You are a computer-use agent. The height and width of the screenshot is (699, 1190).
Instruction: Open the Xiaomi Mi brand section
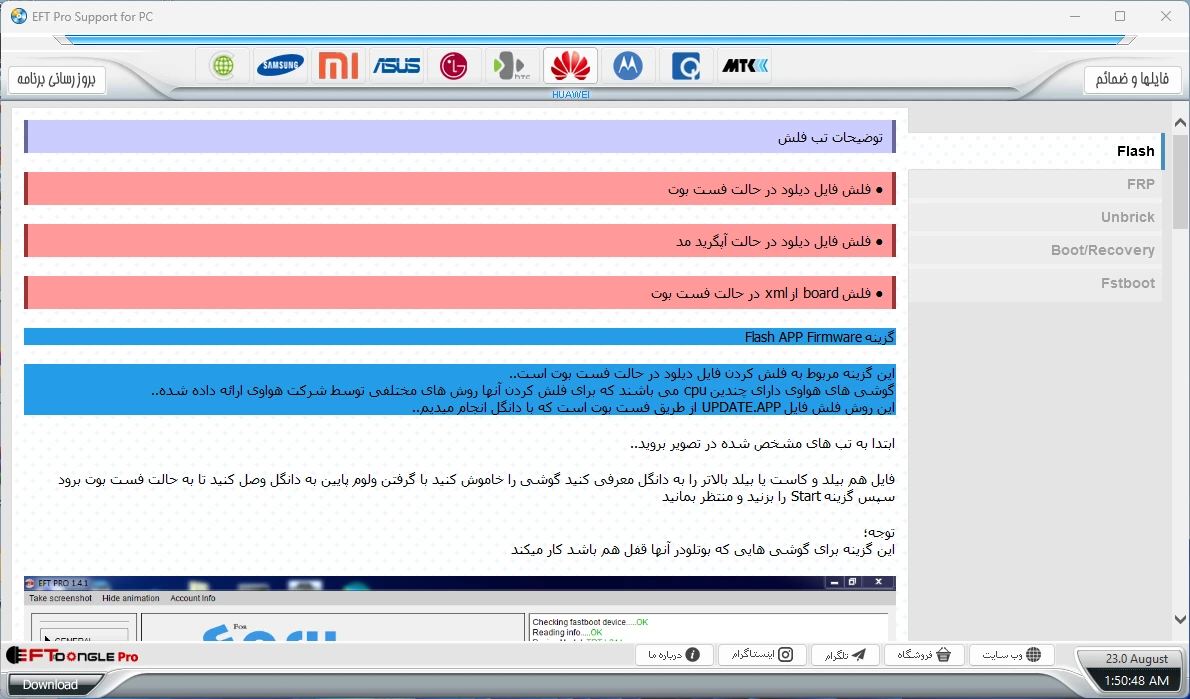pyautogui.click(x=338, y=66)
